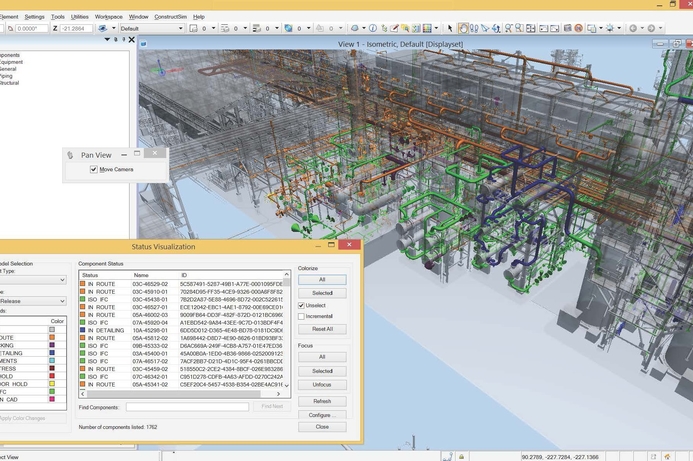Select the Element Selection arrow tool
Viewport: 693px width, 461px height.
[450, 28]
